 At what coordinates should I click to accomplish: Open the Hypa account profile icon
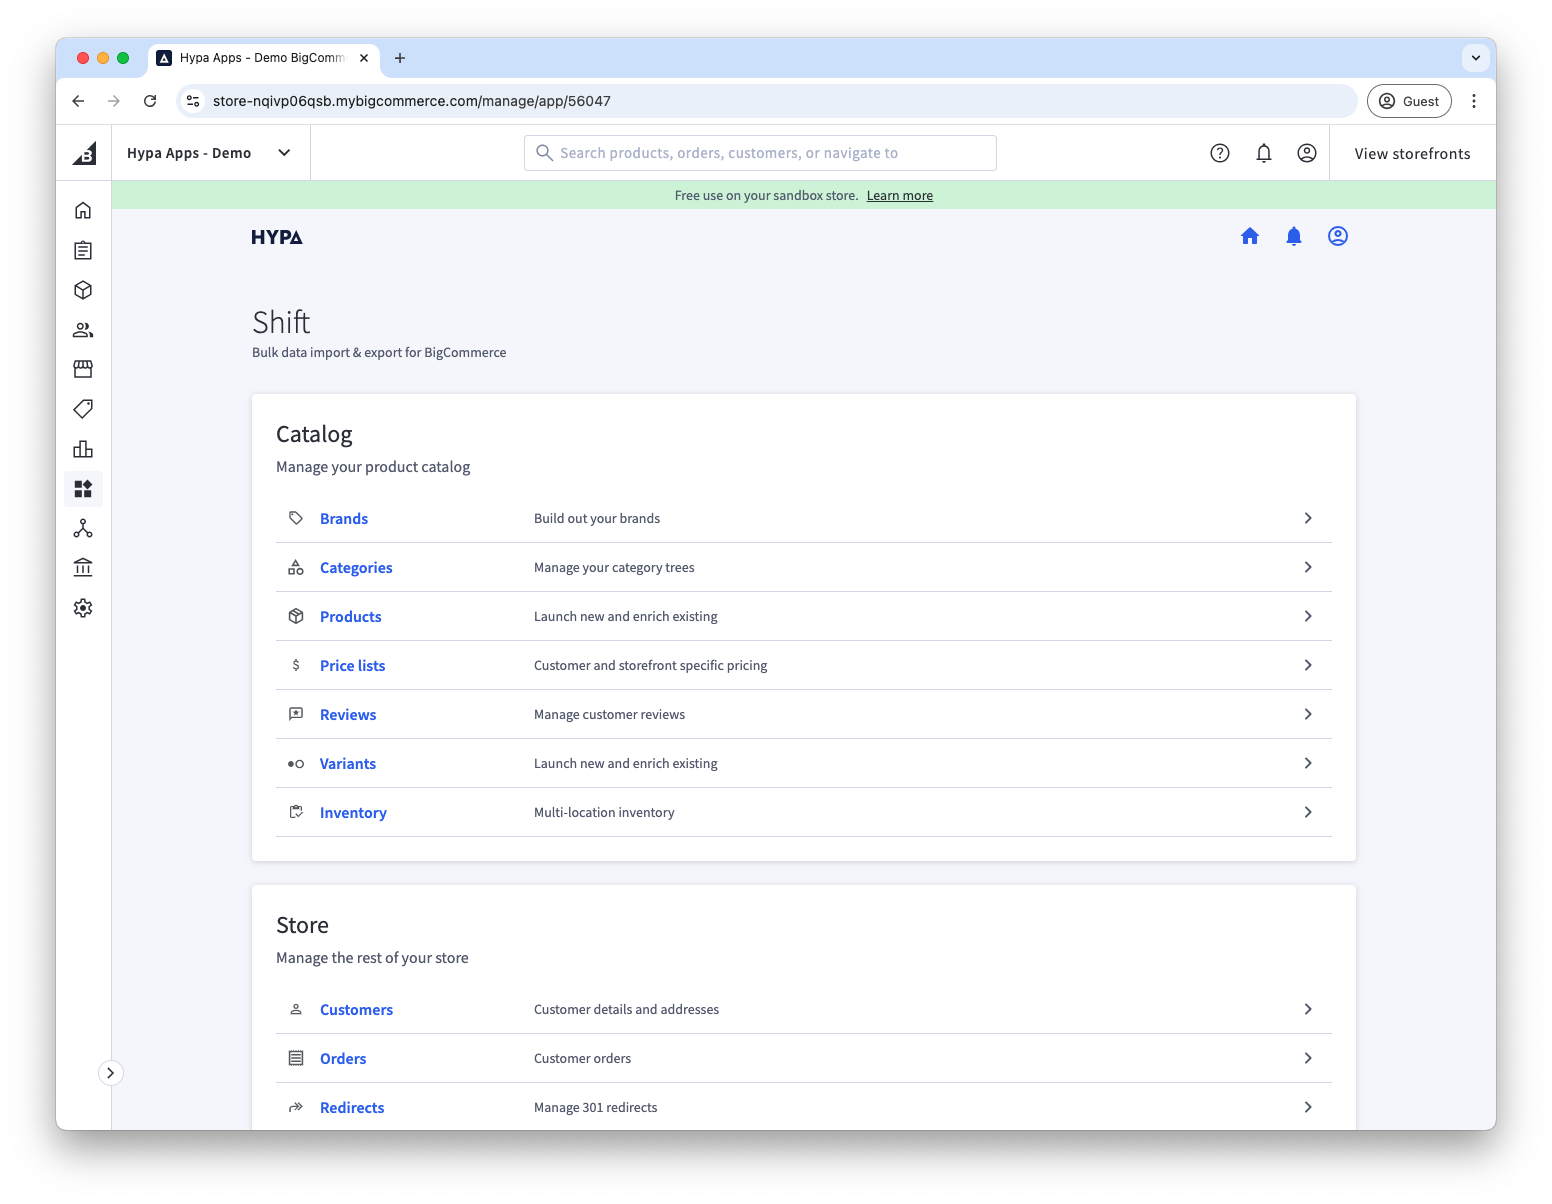(x=1337, y=236)
